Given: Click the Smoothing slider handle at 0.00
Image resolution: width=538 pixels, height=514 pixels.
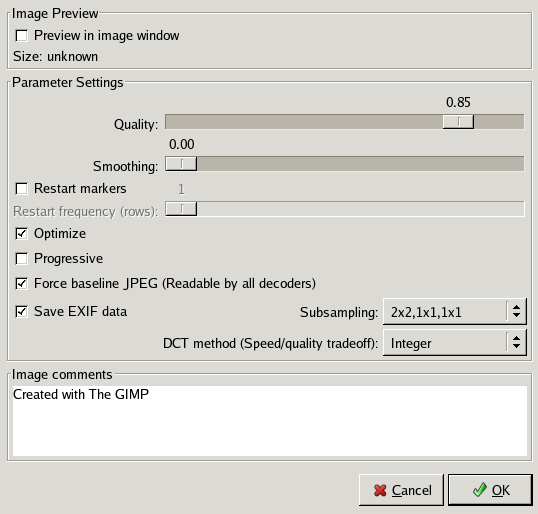Looking at the screenshot, I should click(181, 164).
